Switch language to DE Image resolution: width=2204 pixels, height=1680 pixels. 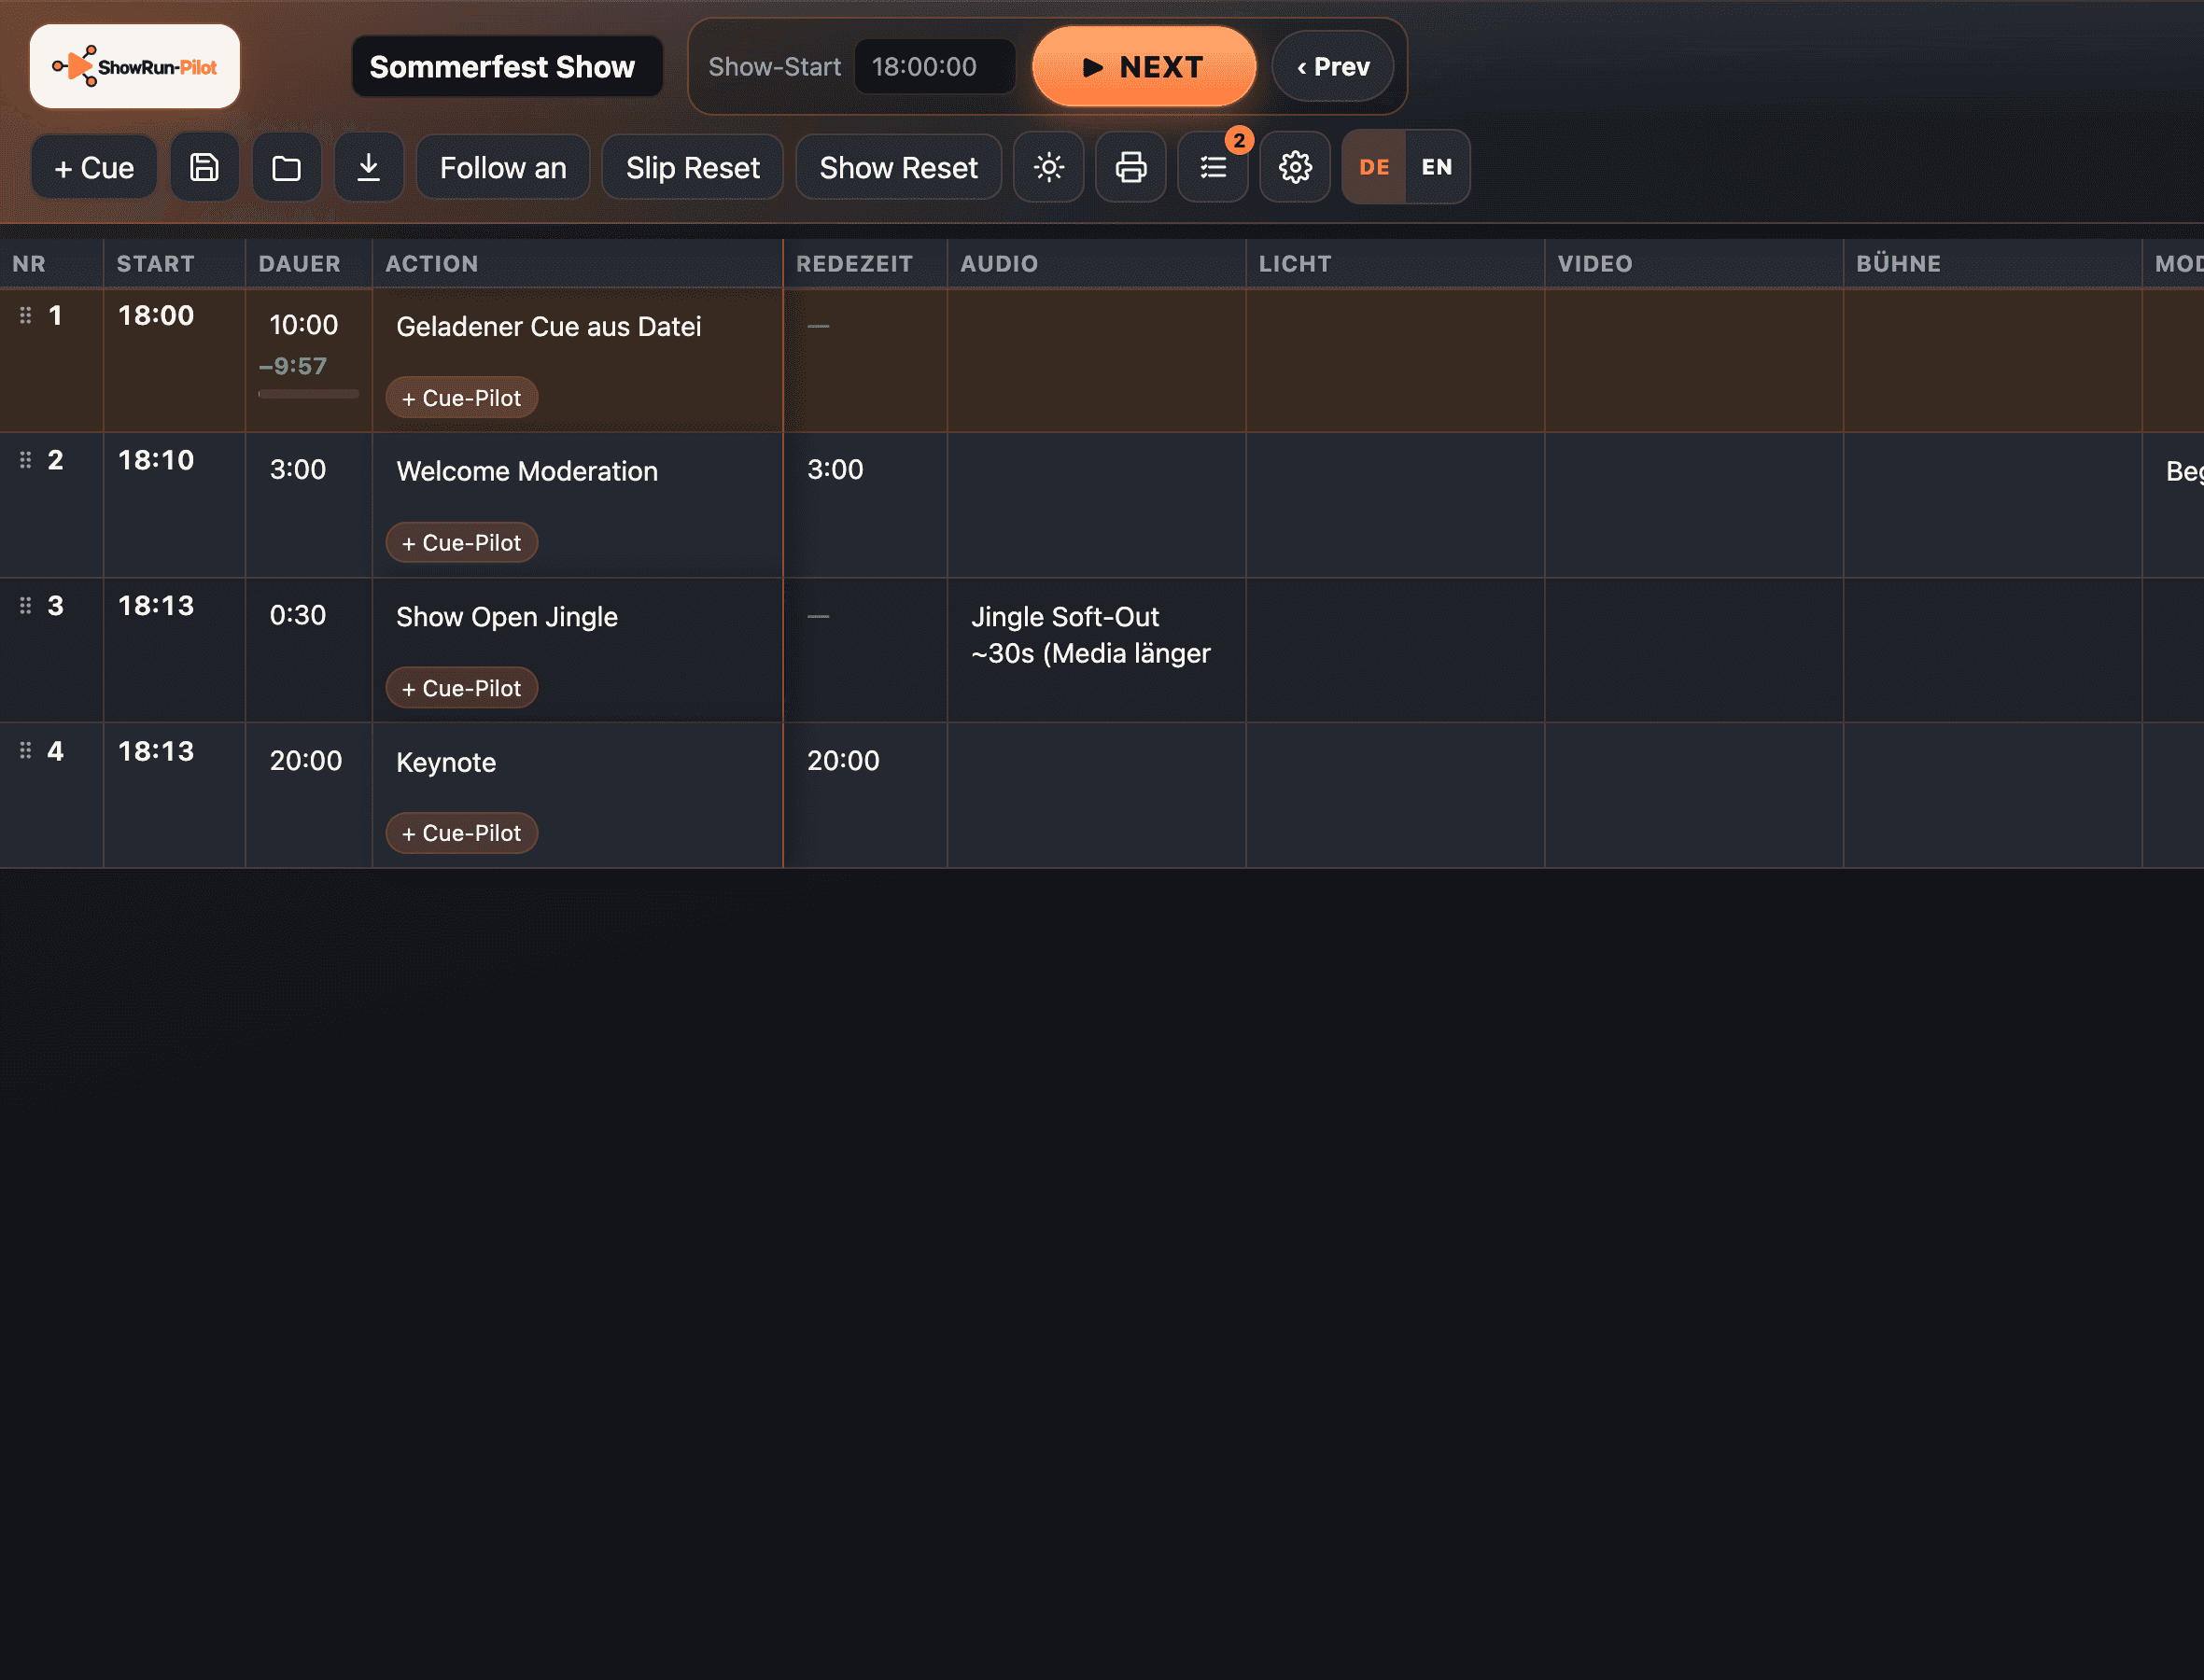click(1374, 167)
